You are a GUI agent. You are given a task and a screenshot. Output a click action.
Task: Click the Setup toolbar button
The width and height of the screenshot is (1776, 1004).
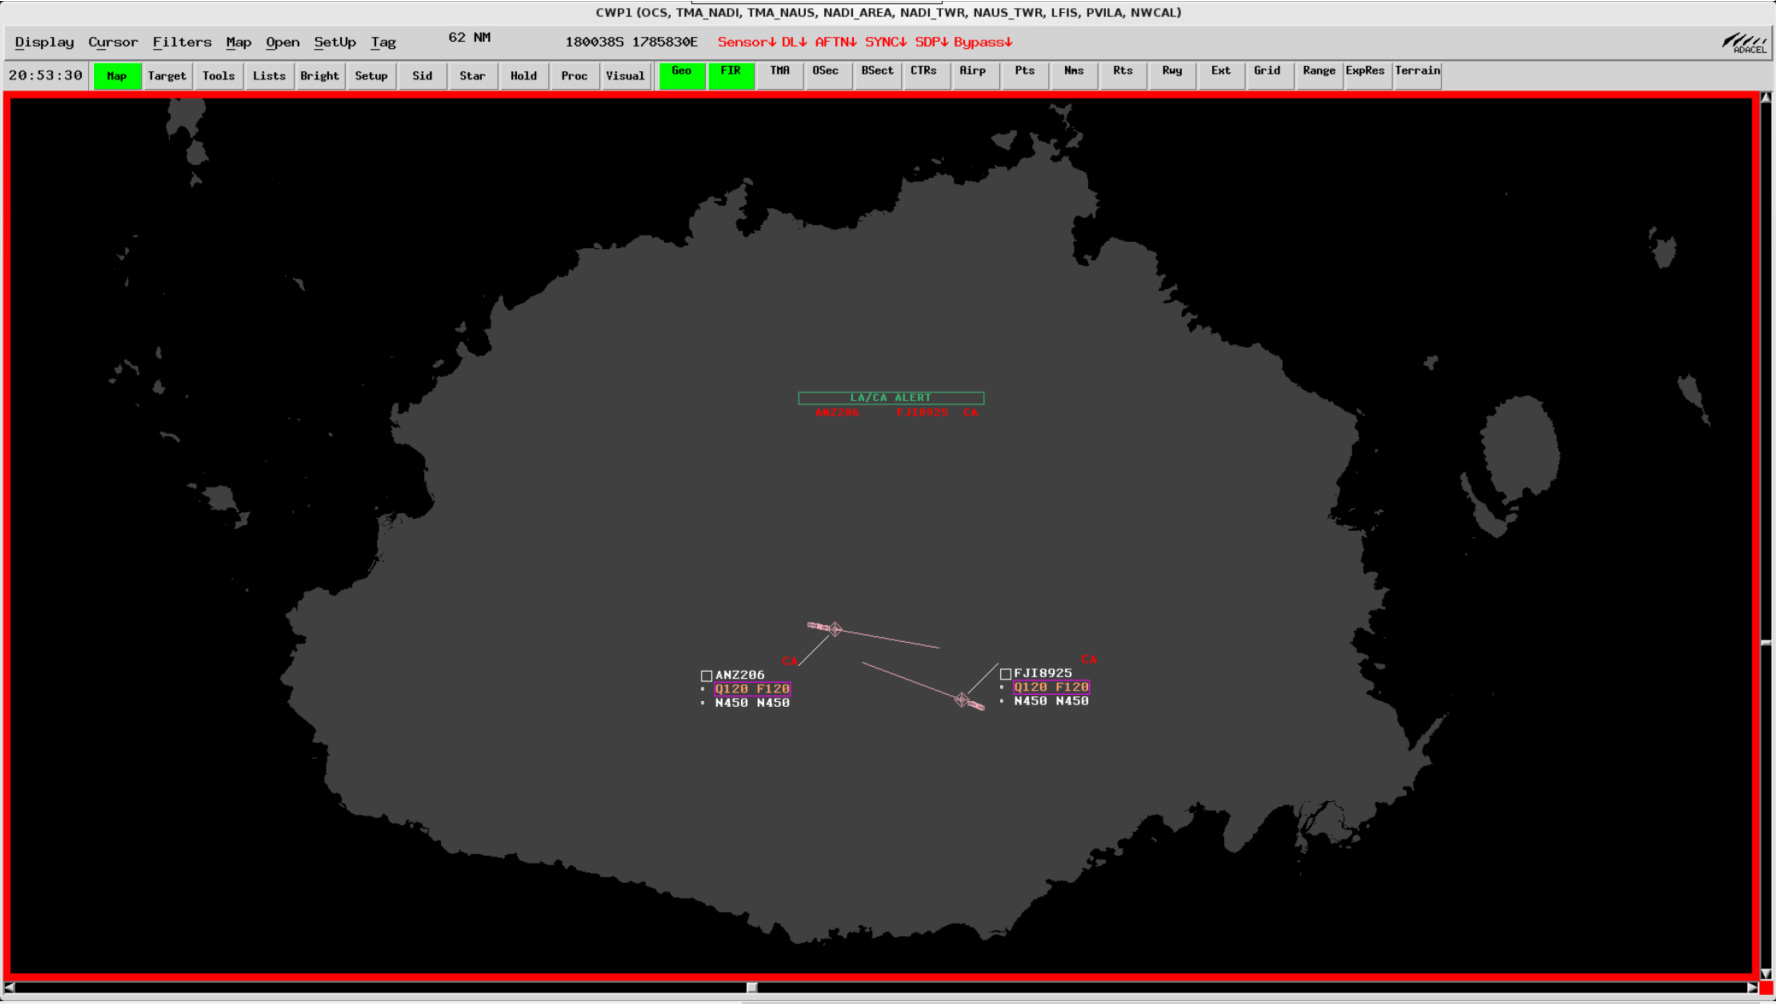tap(371, 76)
